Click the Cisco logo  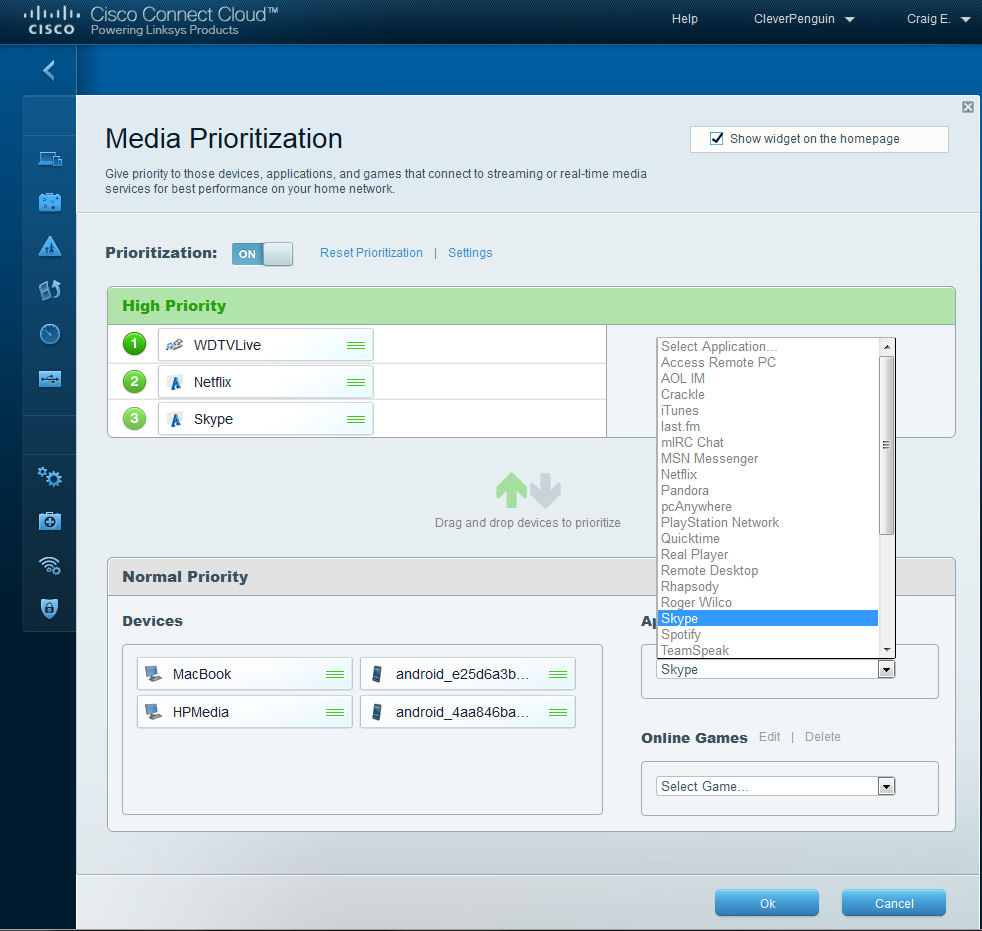51,20
